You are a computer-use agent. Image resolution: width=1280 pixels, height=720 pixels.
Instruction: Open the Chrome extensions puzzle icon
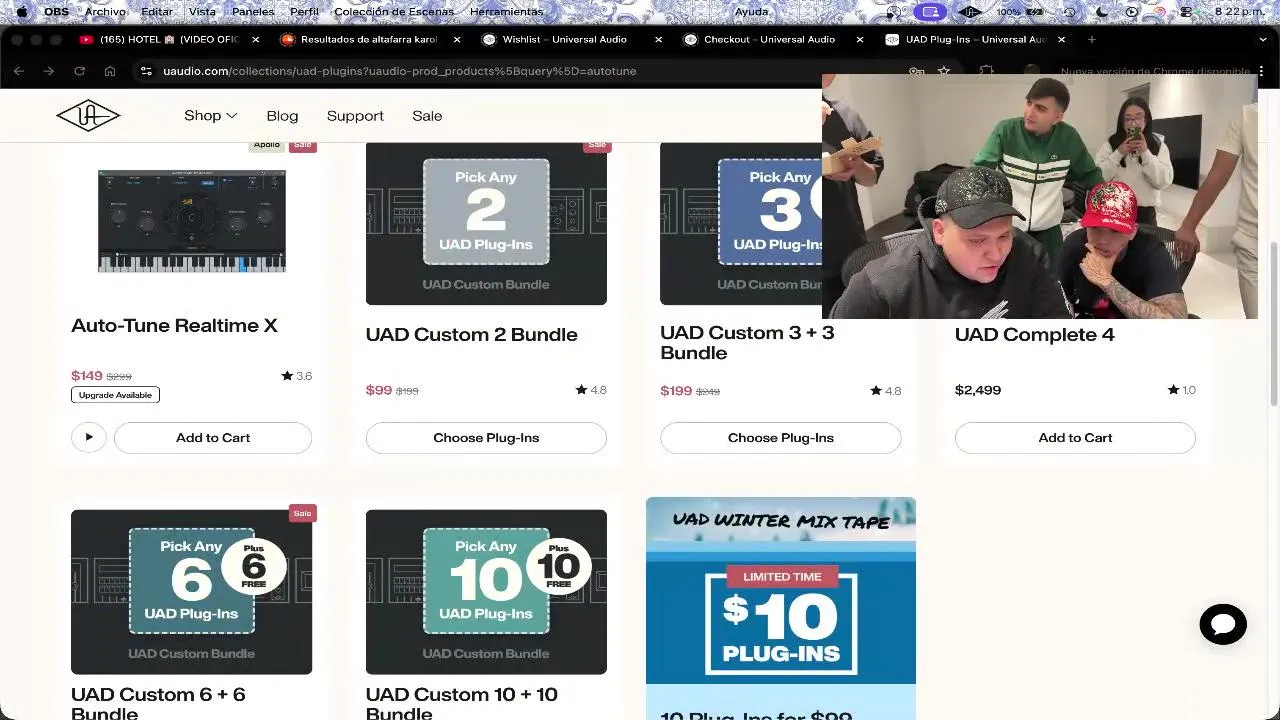coord(987,71)
